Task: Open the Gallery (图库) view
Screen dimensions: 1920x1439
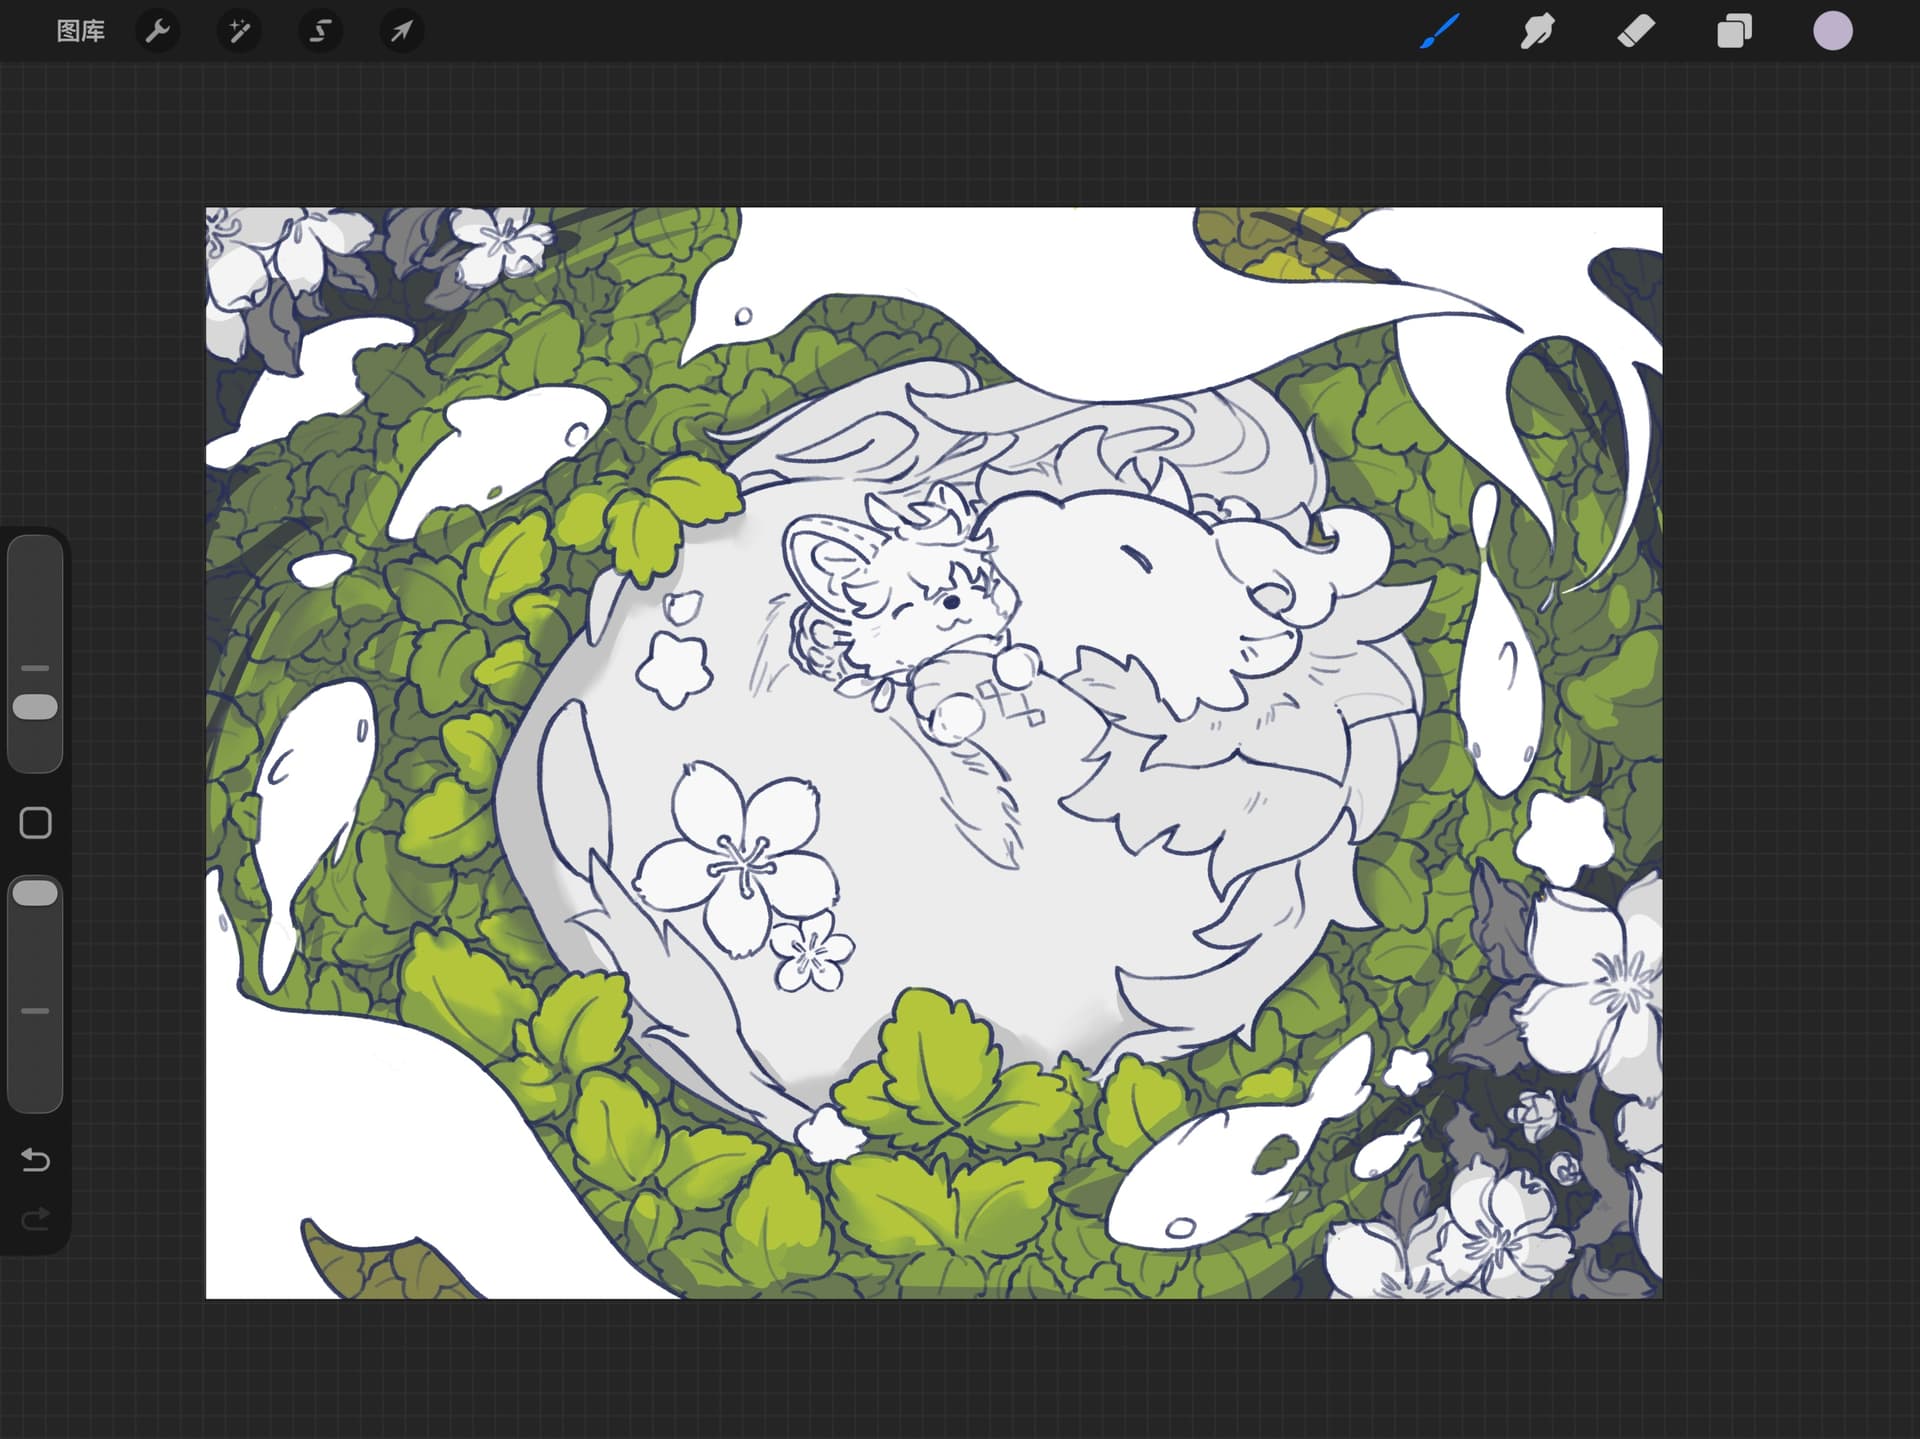Action: click(80, 31)
